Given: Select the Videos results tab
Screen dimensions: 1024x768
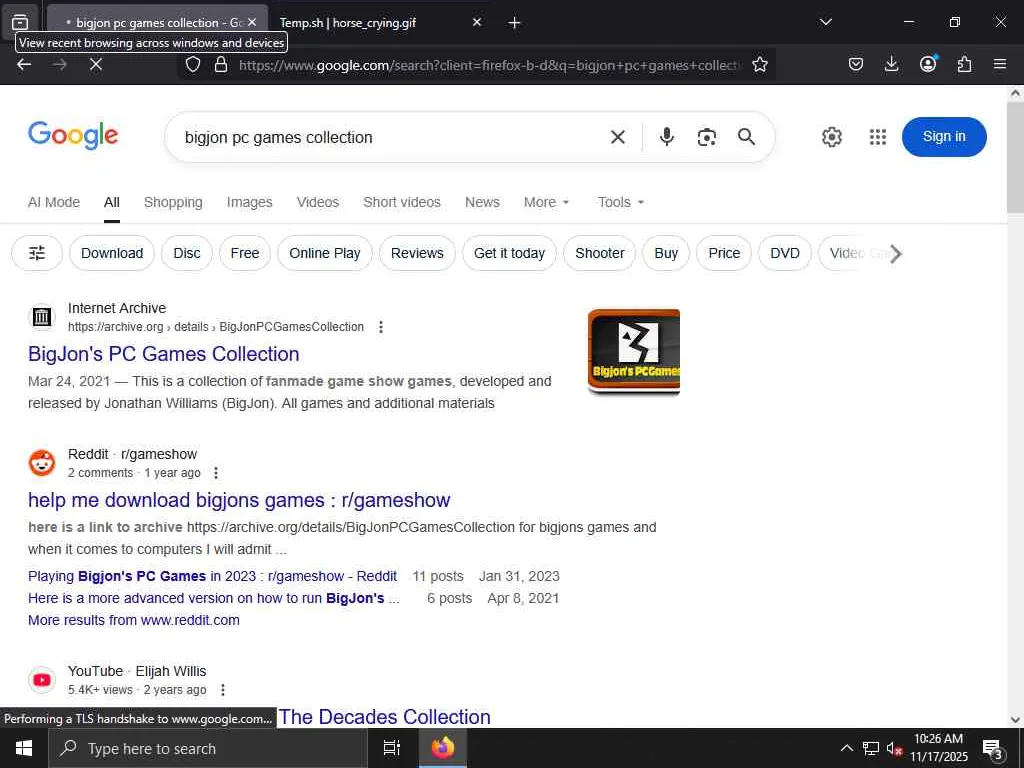Looking at the screenshot, I should point(318,202).
